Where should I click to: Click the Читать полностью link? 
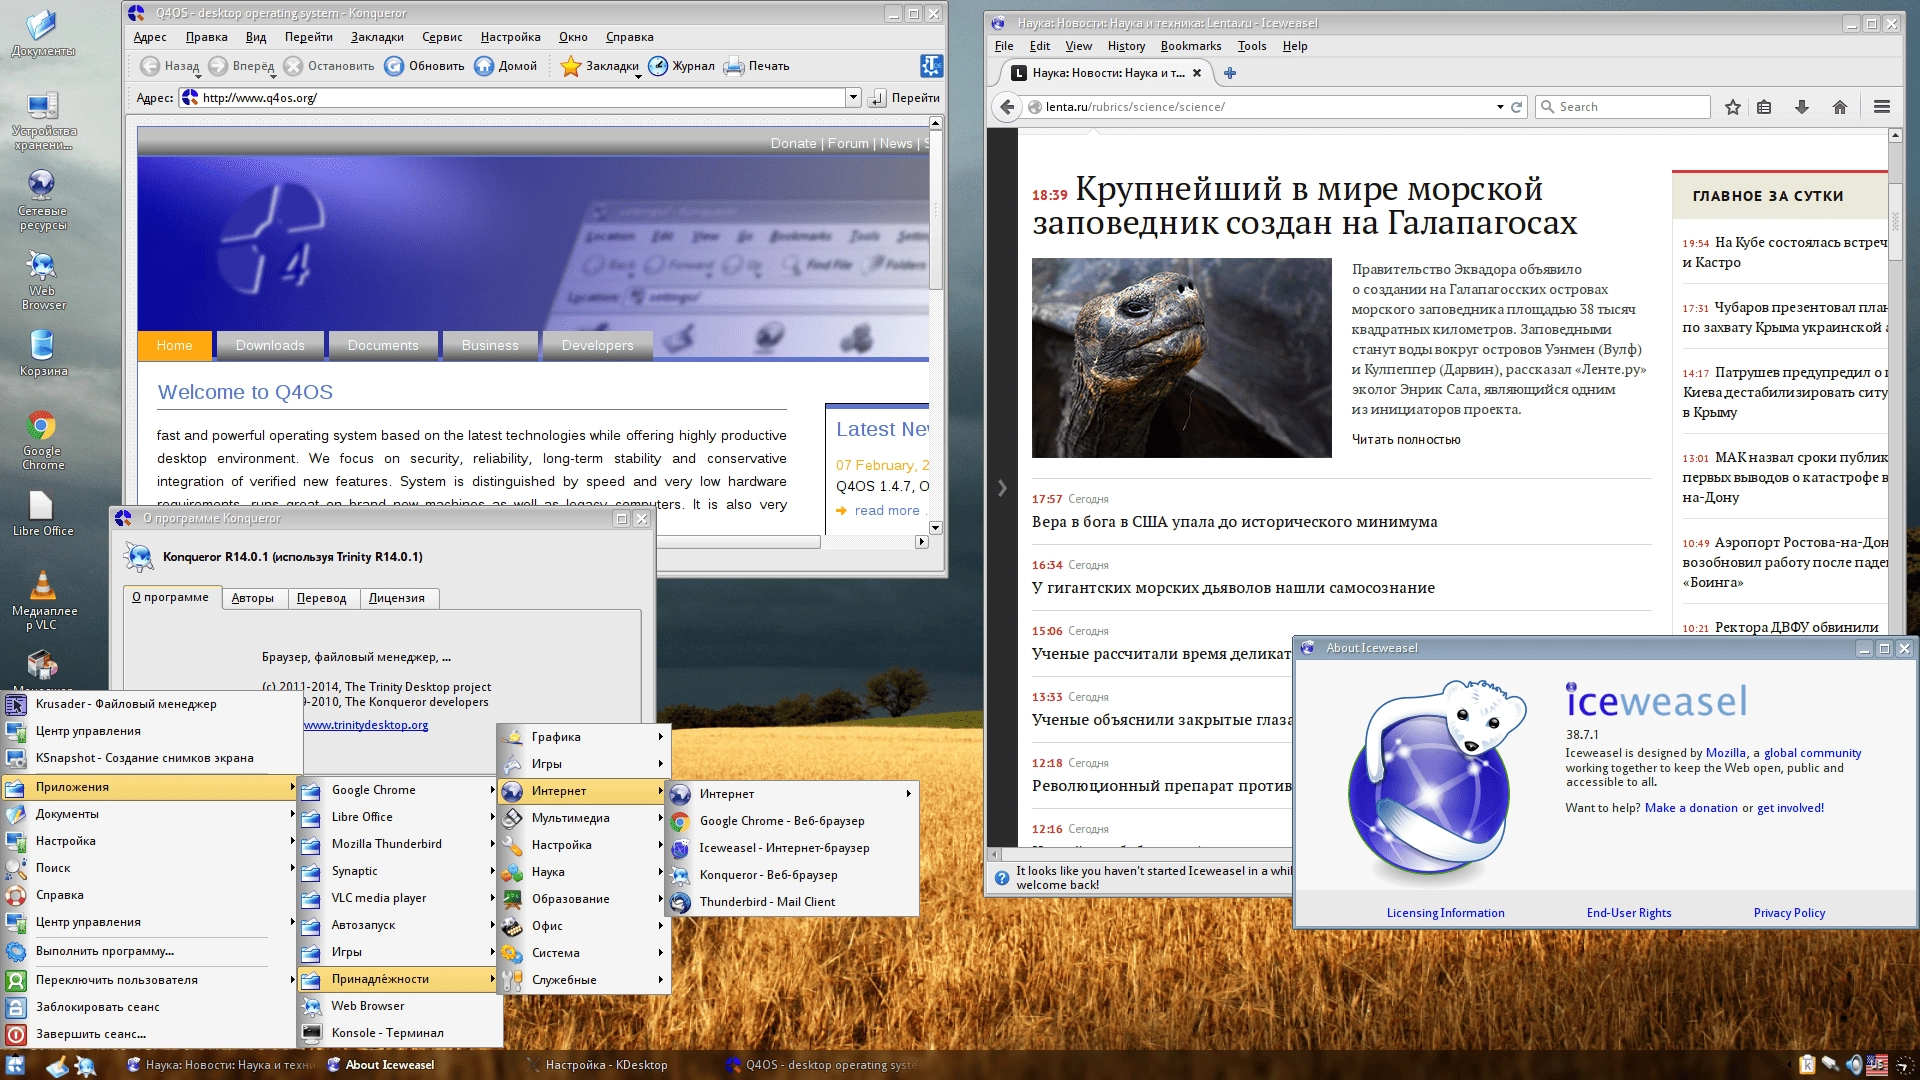[x=1406, y=439]
